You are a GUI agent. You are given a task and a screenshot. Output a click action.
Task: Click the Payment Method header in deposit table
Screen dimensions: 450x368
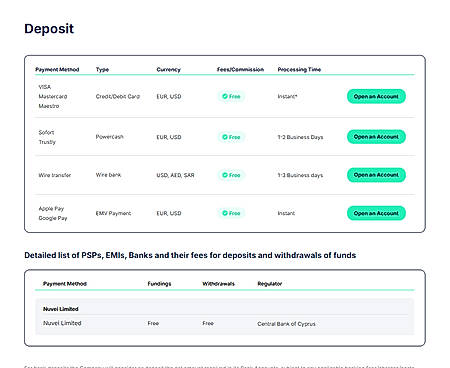(57, 69)
